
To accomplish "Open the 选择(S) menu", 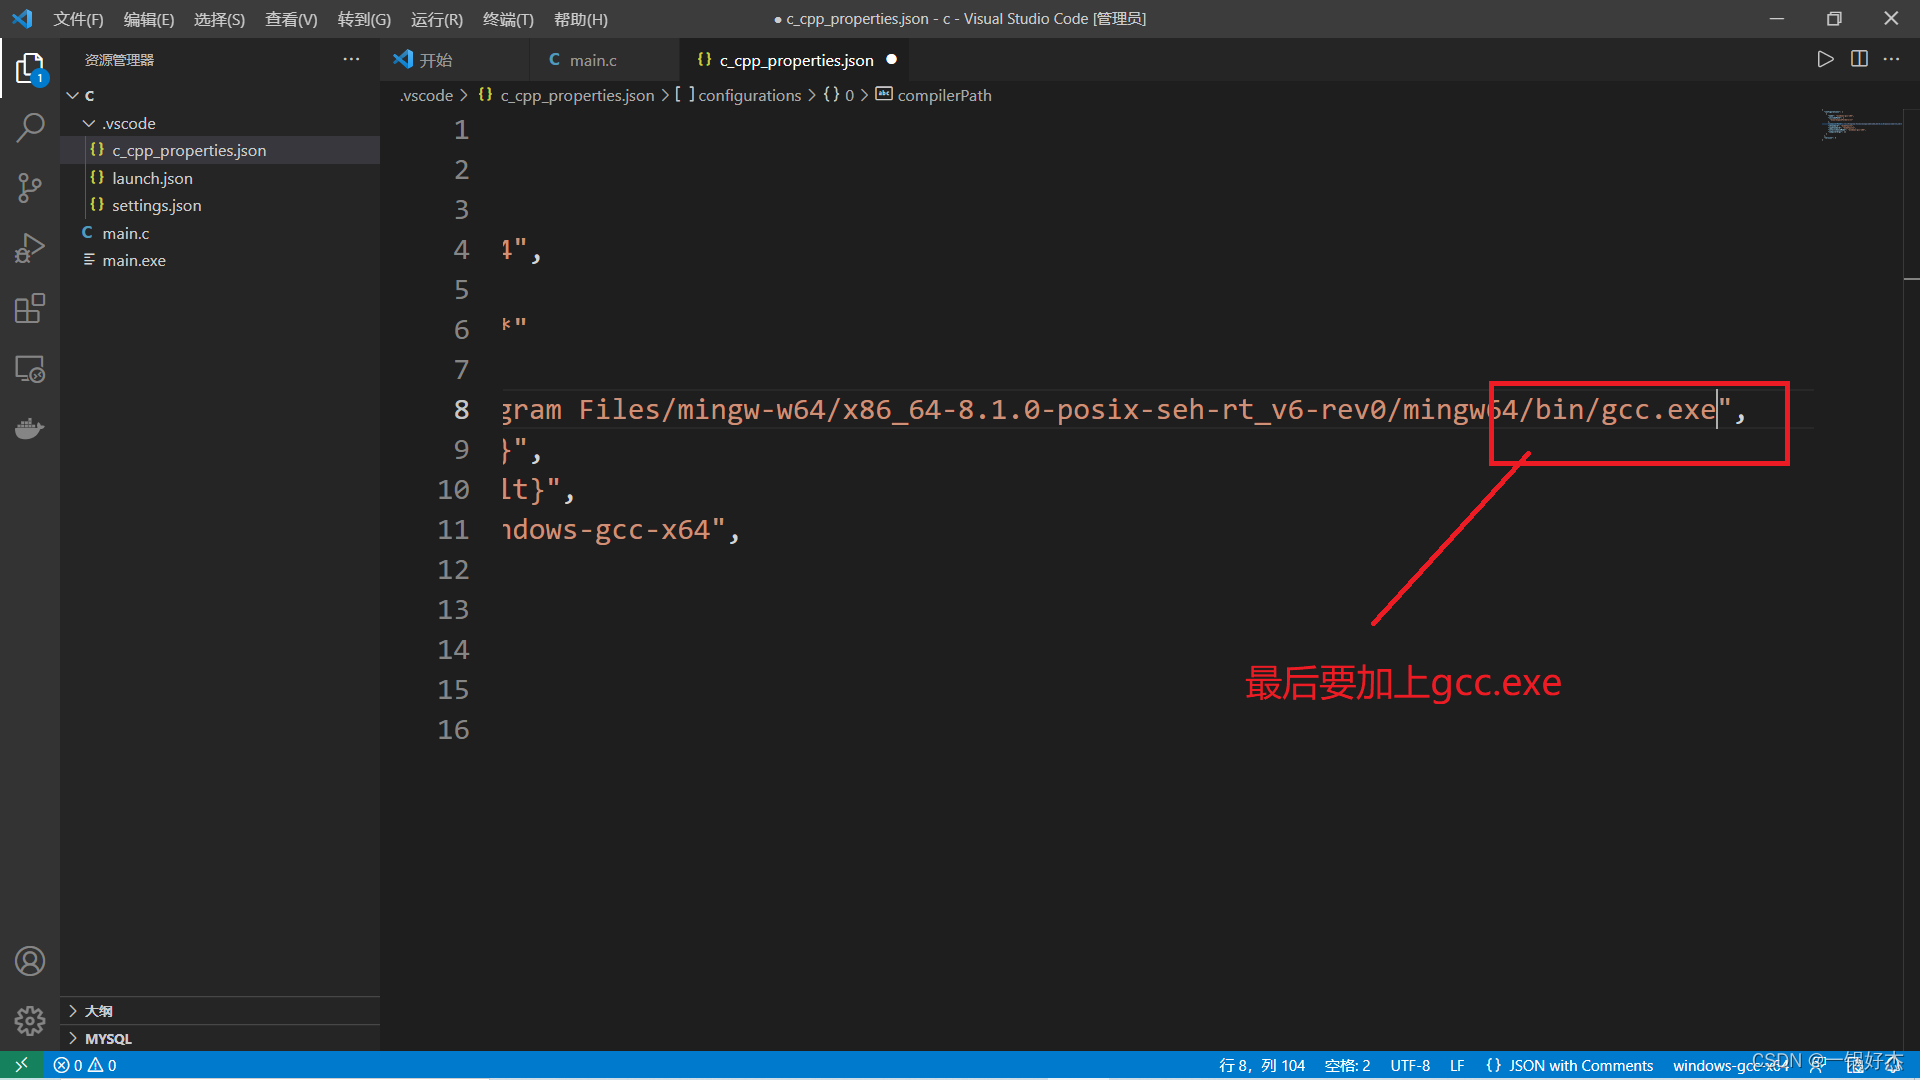I will click(219, 19).
